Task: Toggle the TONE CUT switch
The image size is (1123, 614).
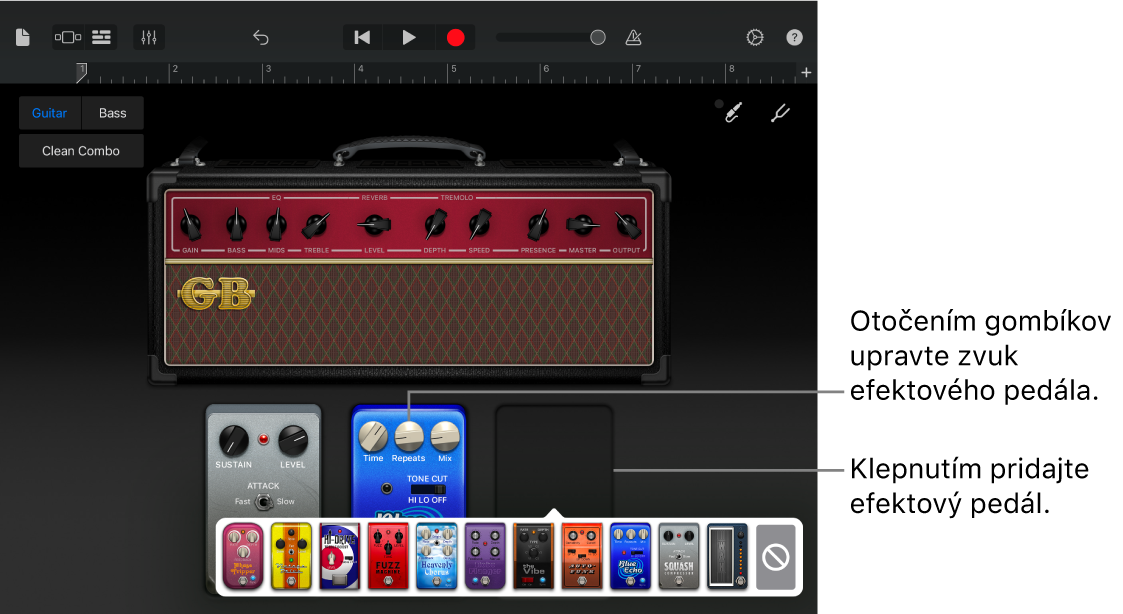Action: 428,489
